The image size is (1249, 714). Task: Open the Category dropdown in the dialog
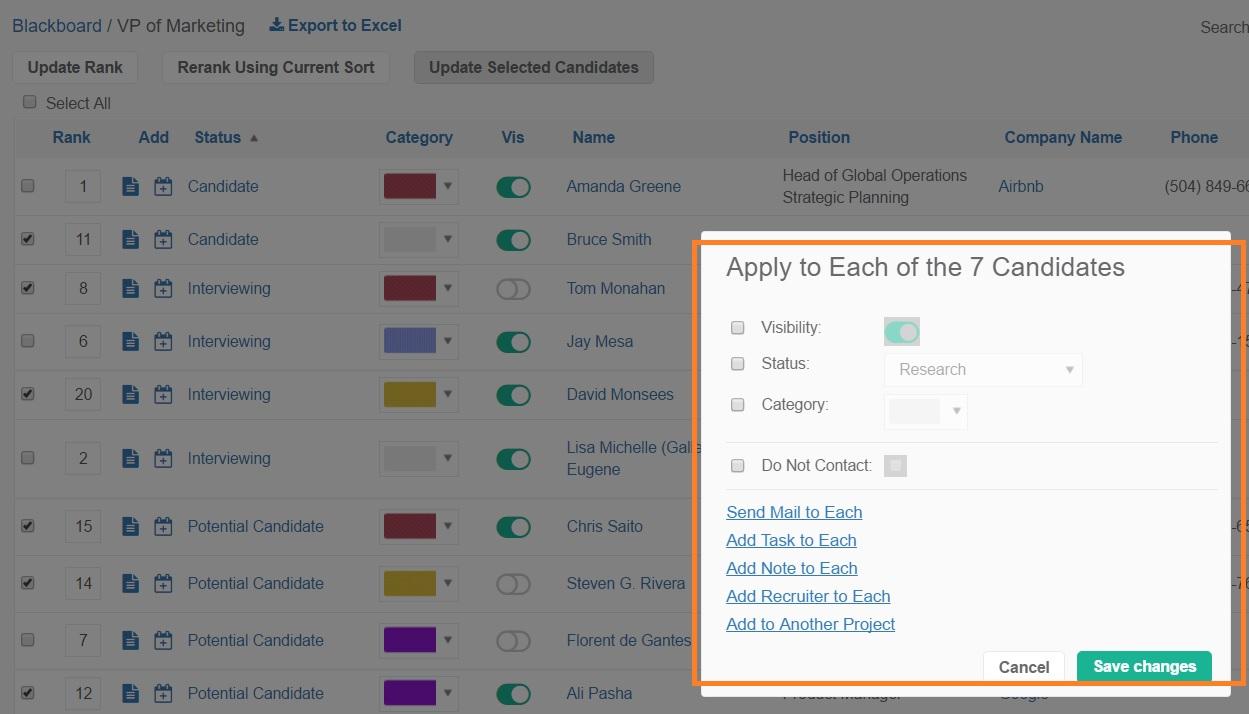[925, 411]
